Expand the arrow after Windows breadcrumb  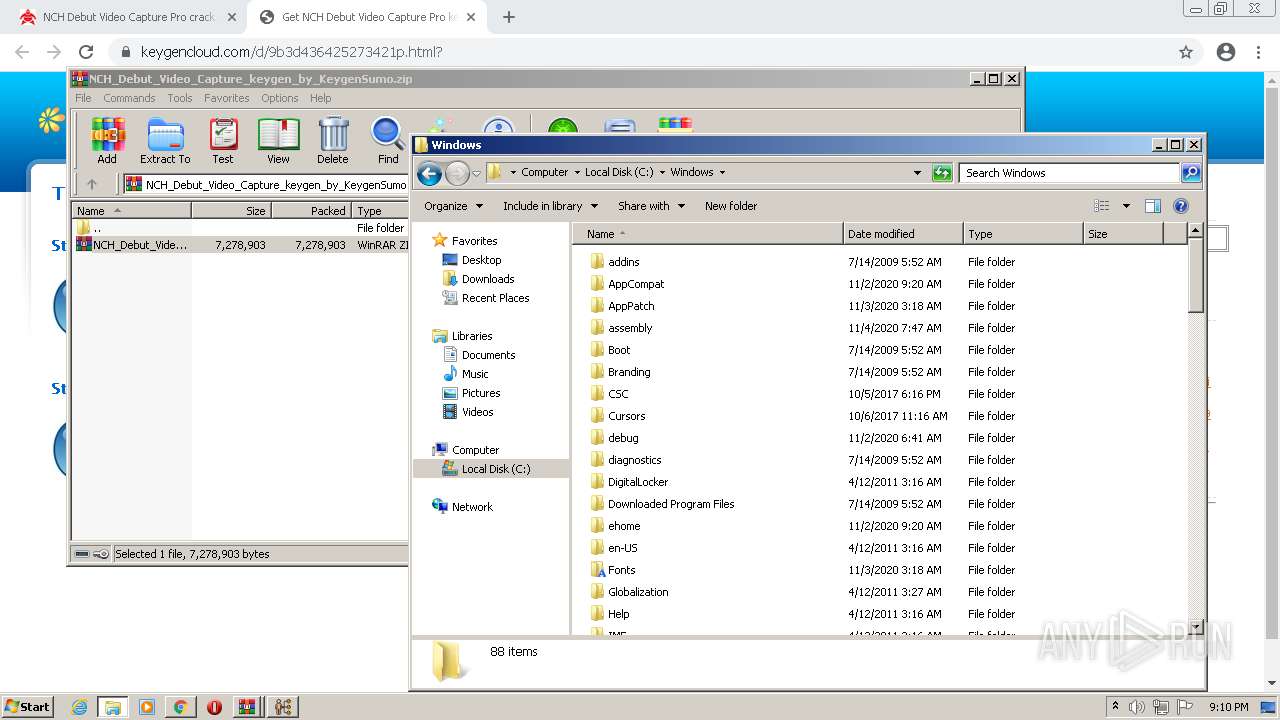[722, 172]
